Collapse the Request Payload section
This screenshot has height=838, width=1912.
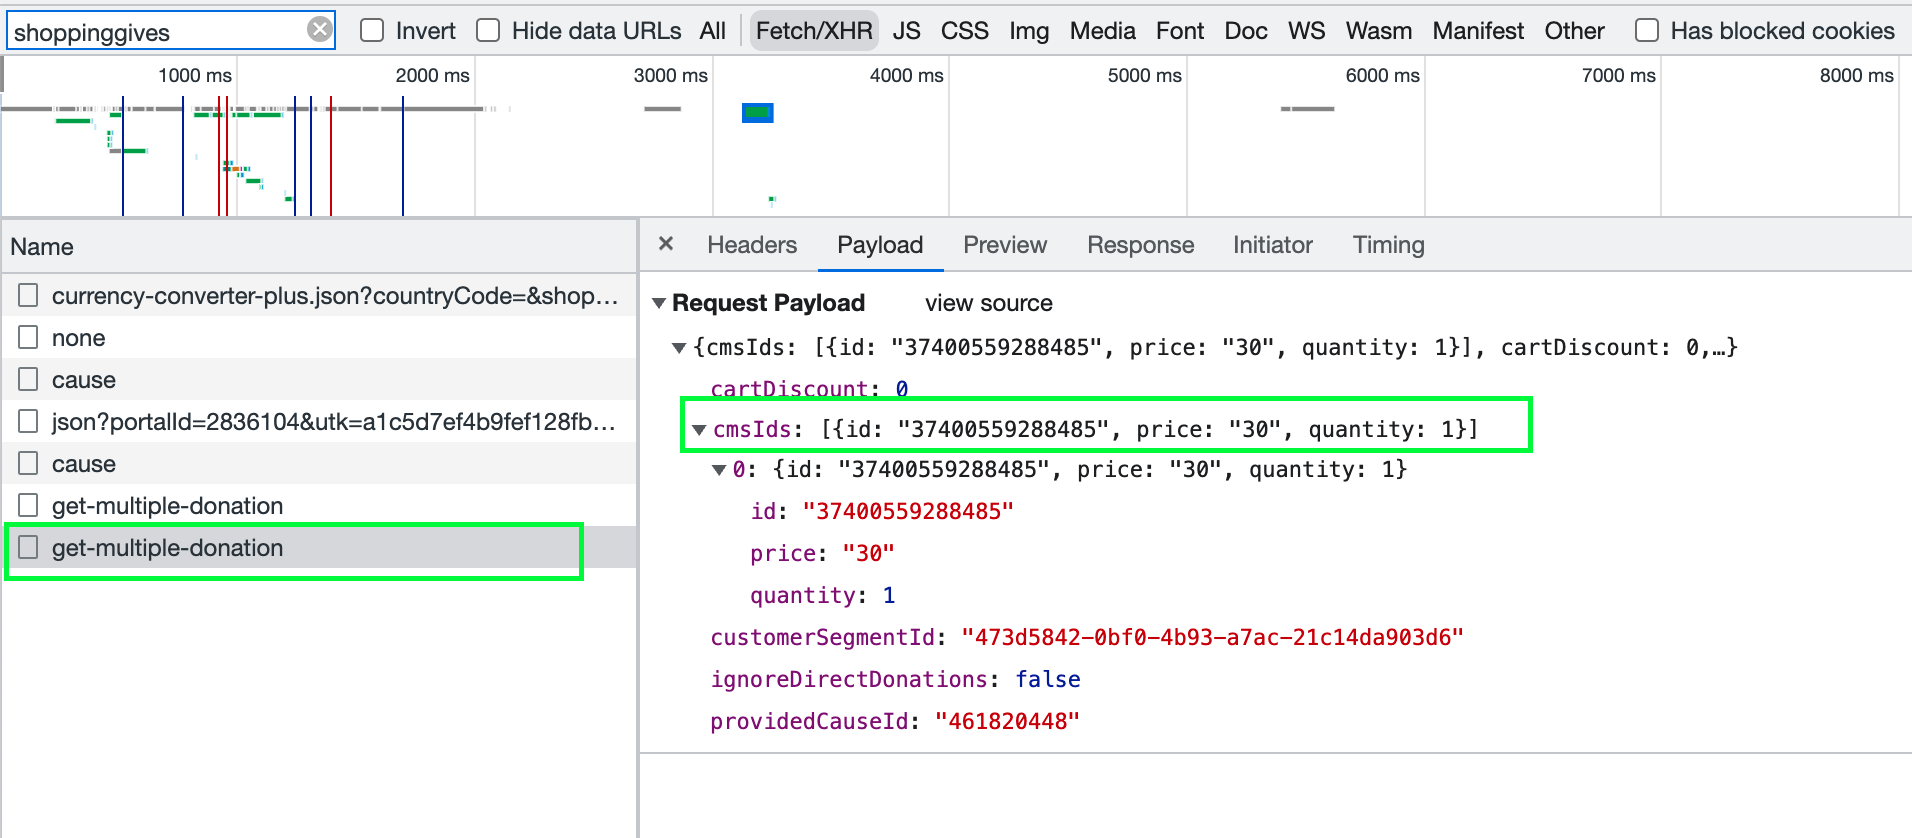click(x=659, y=303)
